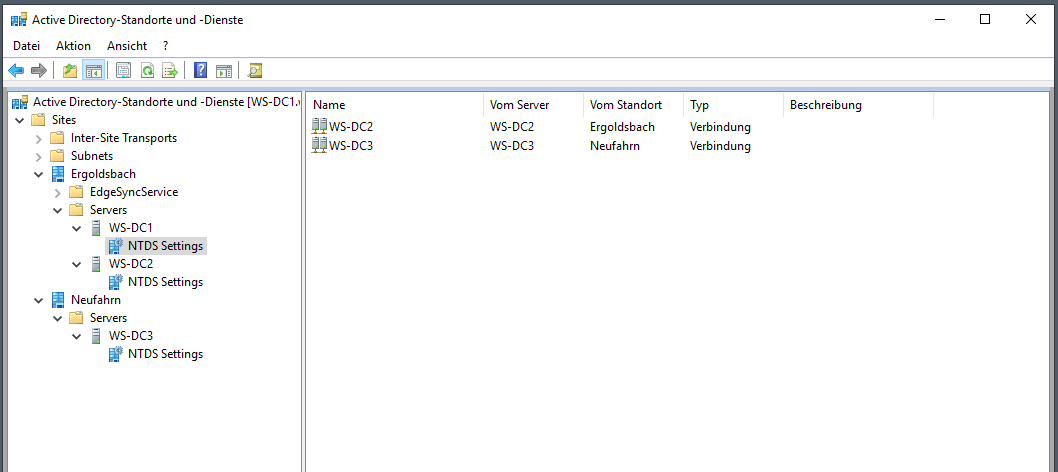This screenshot has width=1058, height=472.
Task: Click WS-DC3 in Vom Server column
Action: pos(512,145)
